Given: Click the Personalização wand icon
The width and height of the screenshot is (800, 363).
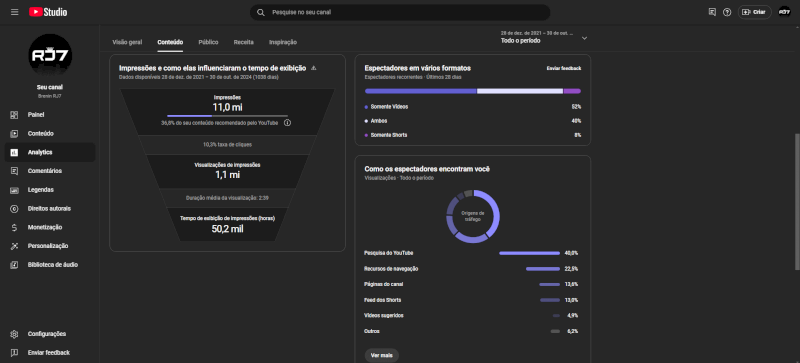Looking at the screenshot, I should (x=14, y=246).
